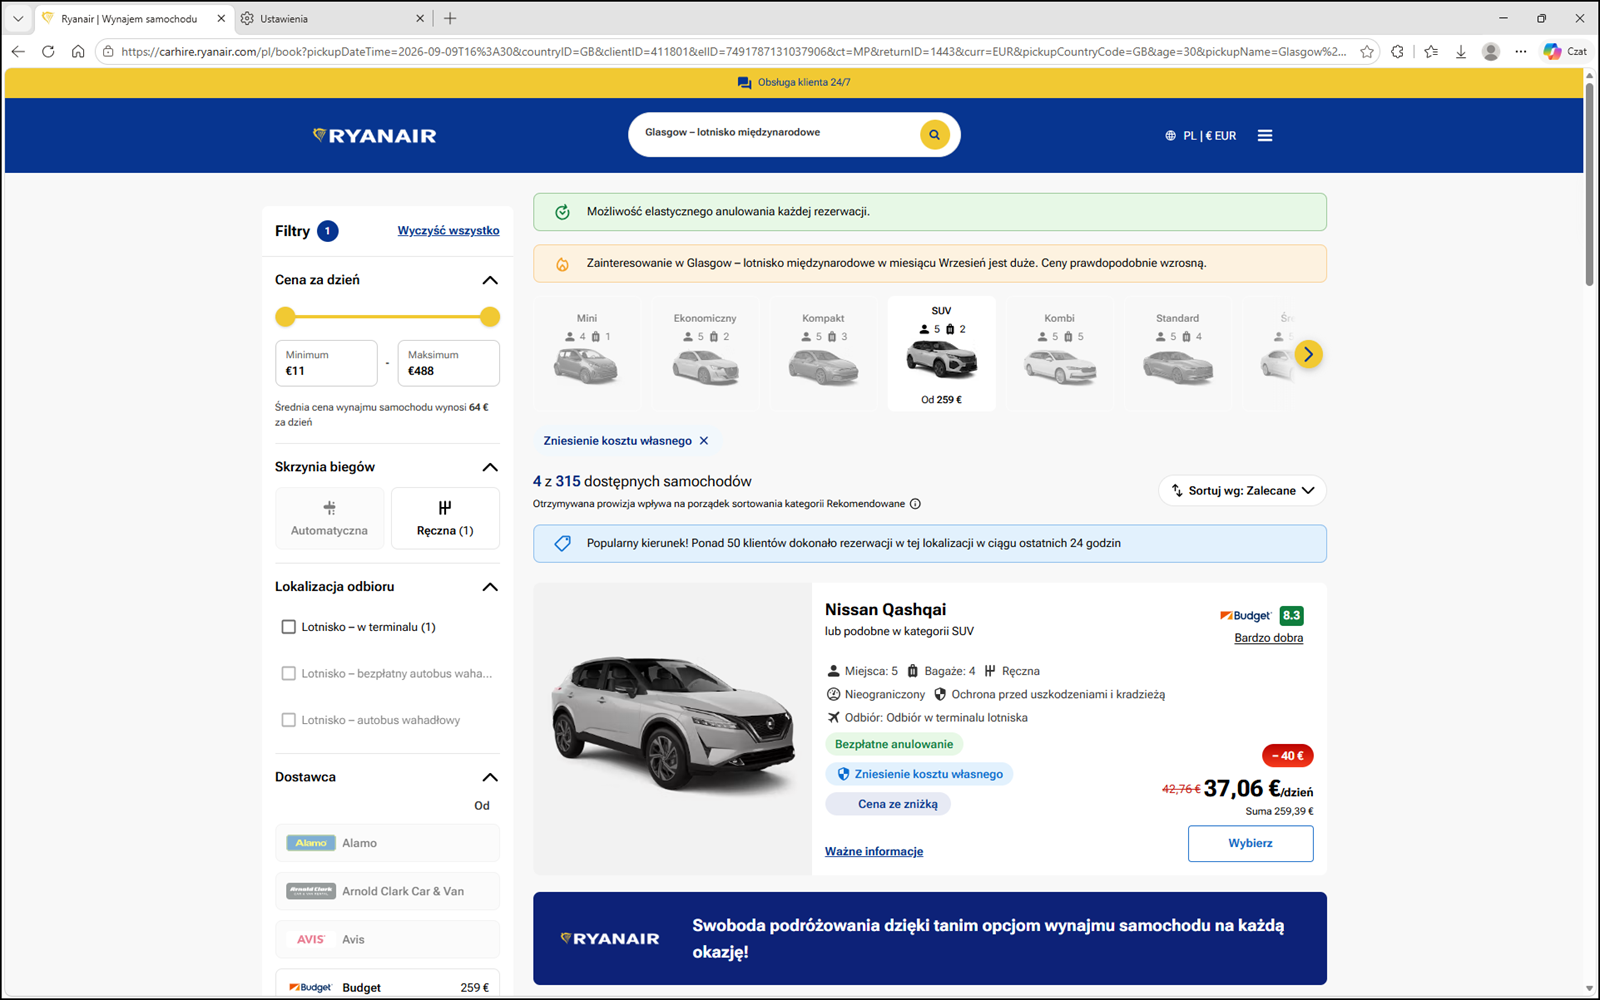Image resolution: width=1600 pixels, height=1000 pixels.
Task: Open browser extensions icon
Action: point(1397,51)
